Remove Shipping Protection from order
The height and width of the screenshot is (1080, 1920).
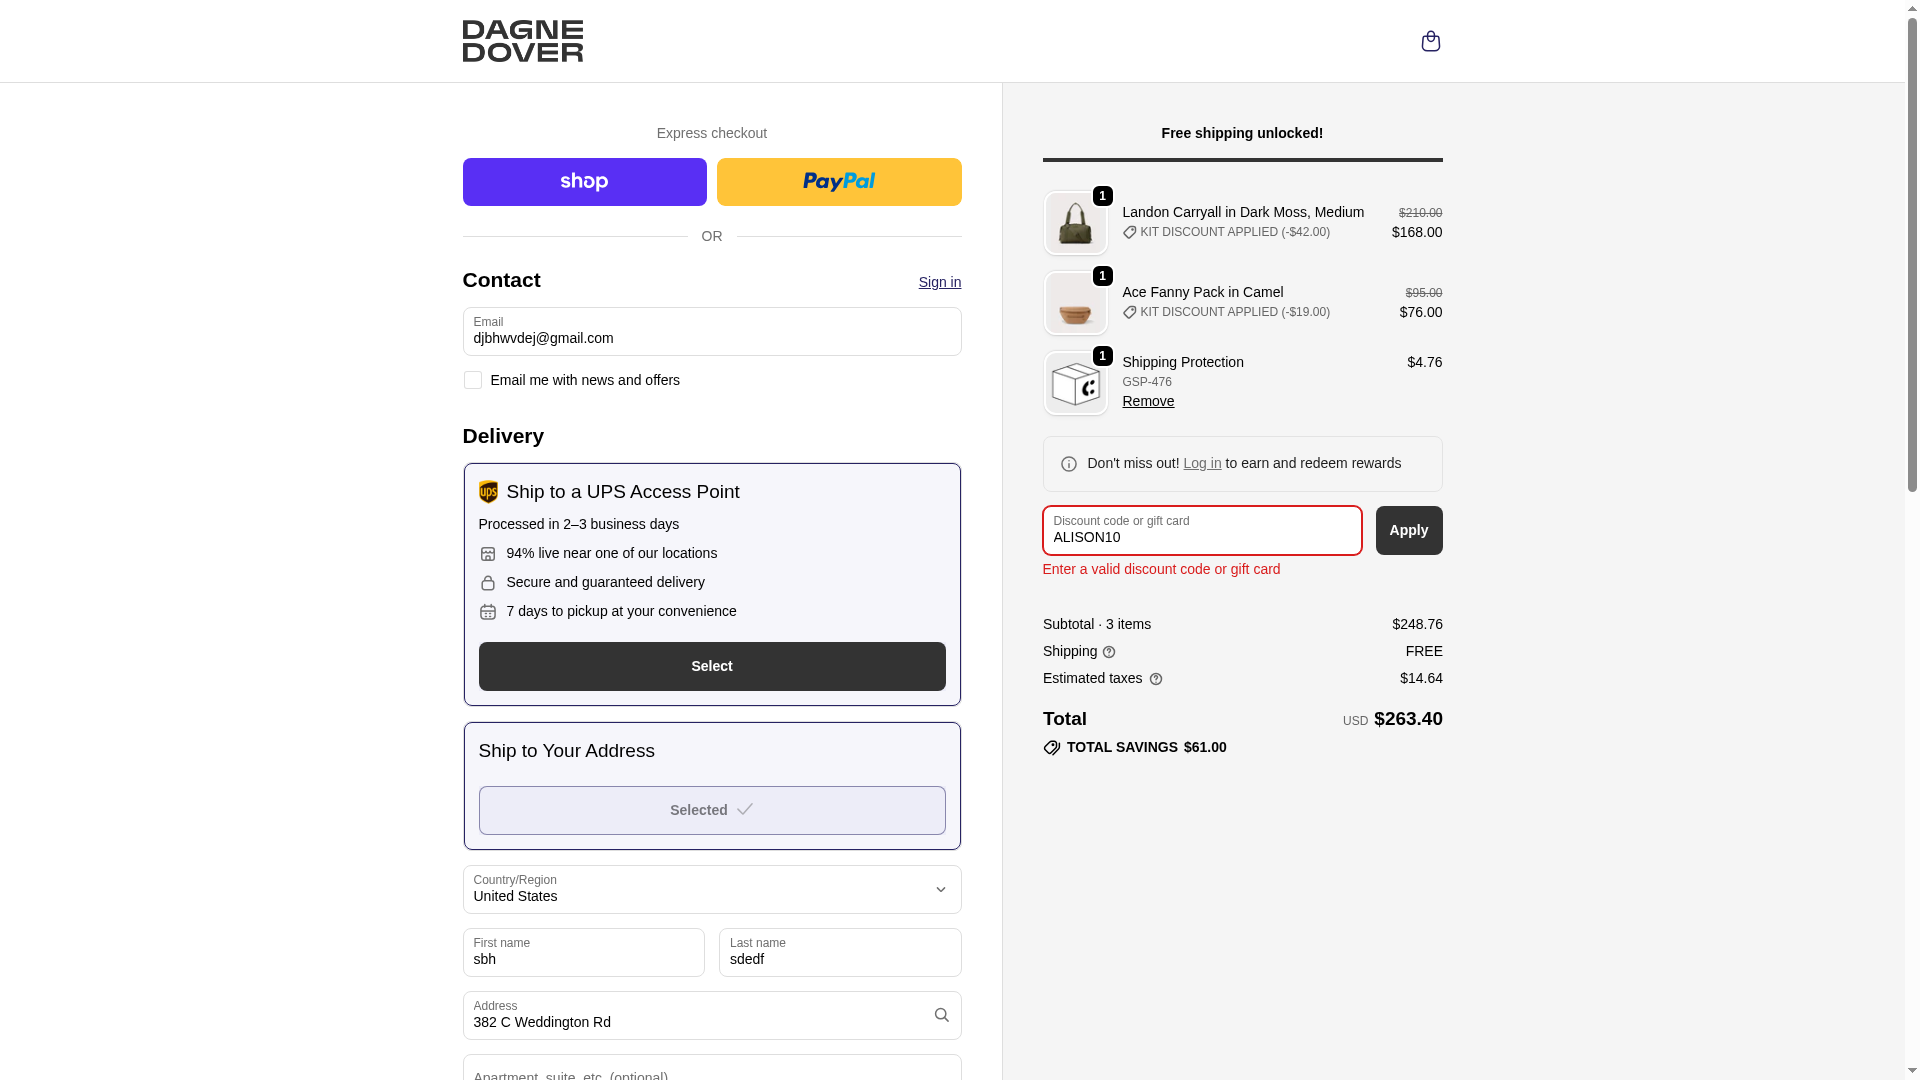click(x=1148, y=401)
